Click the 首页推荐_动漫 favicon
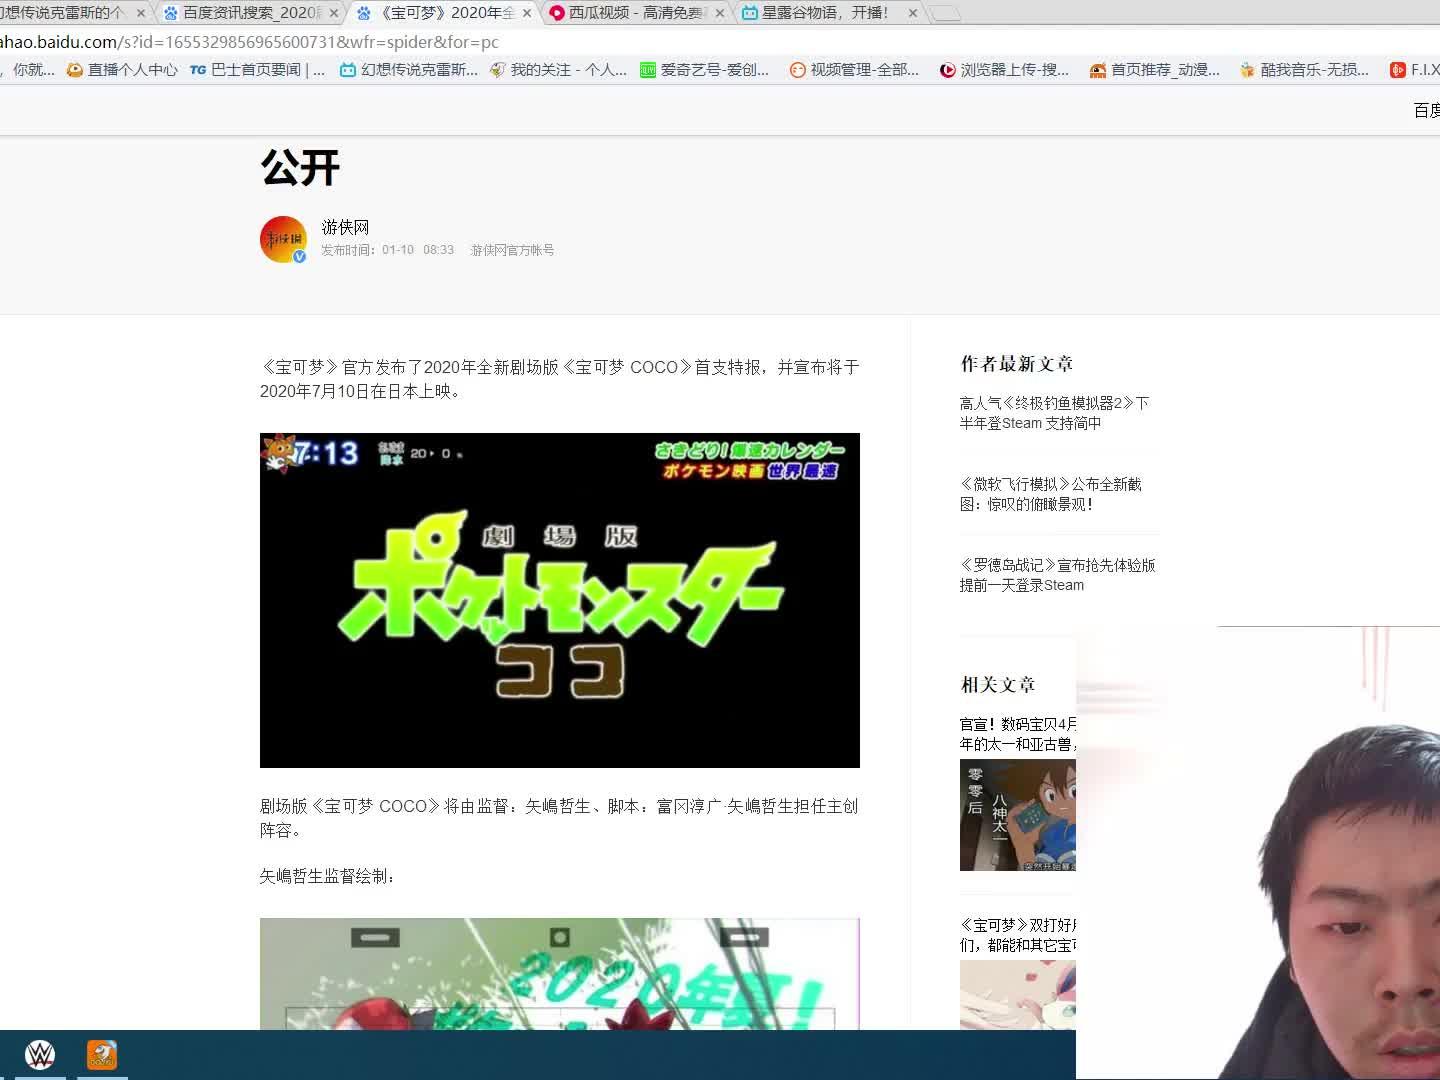Image resolution: width=1440 pixels, height=1080 pixels. (1098, 70)
